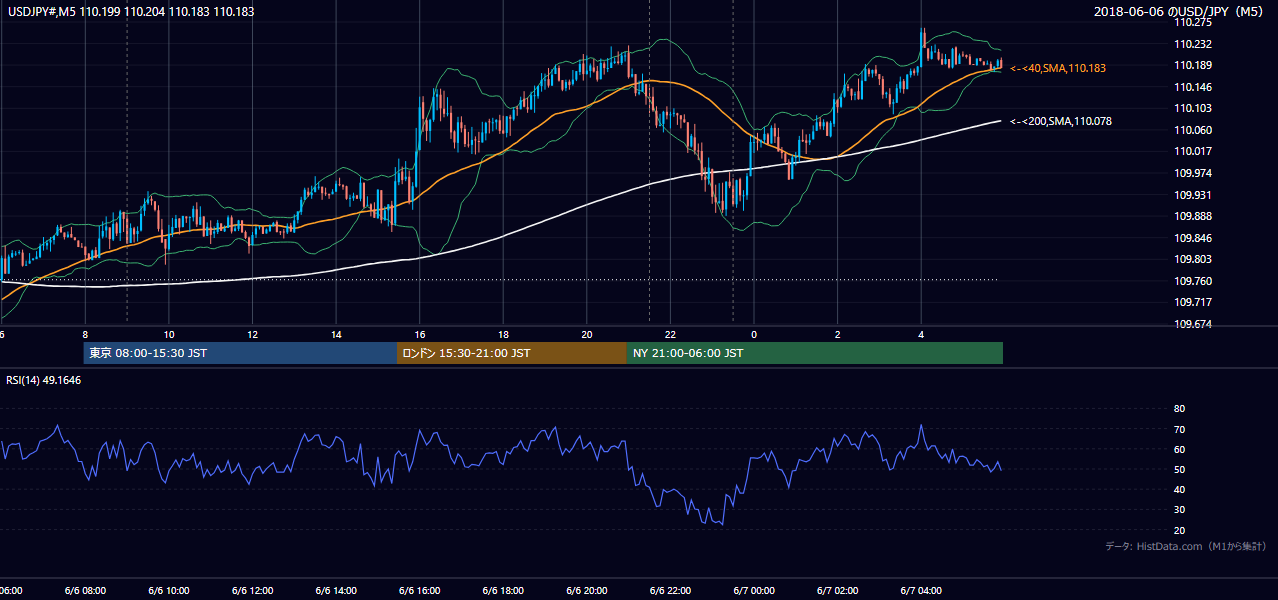Image resolution: width=1278 pixels, height=600 pixels.
Task: Click the 6/6 20:00 date axis label
Action: point(586,591)
